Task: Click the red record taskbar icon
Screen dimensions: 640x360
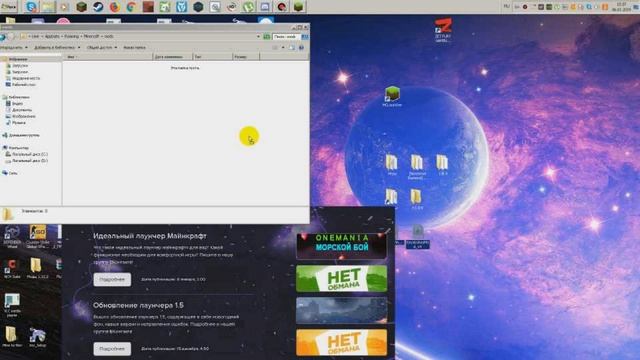Action: [282, 7]
